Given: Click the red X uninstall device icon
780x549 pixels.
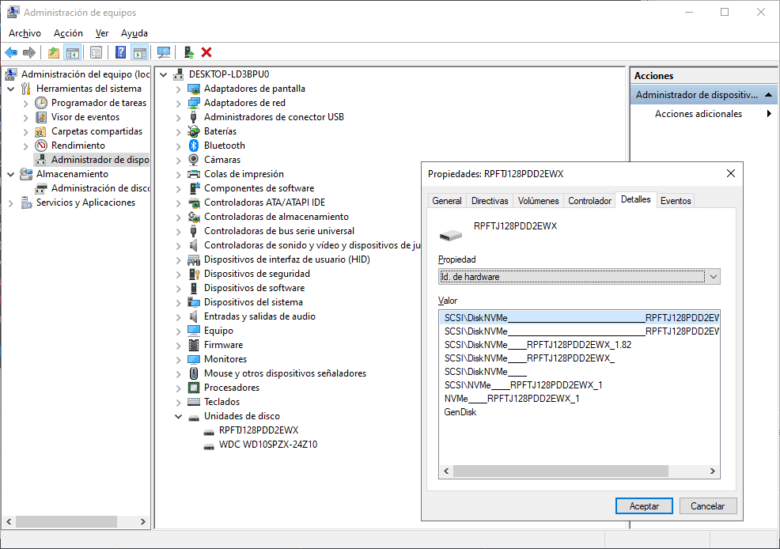Looking at the screenshot, I should tap(206, 52).
